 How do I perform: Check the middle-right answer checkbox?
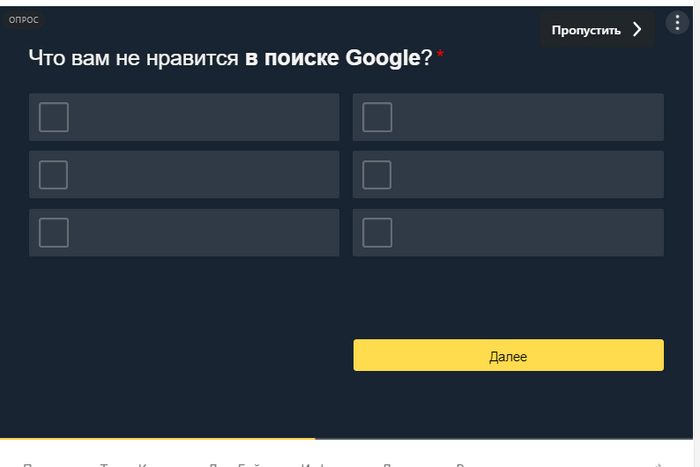pyautogui.click(x=377, y=175)
